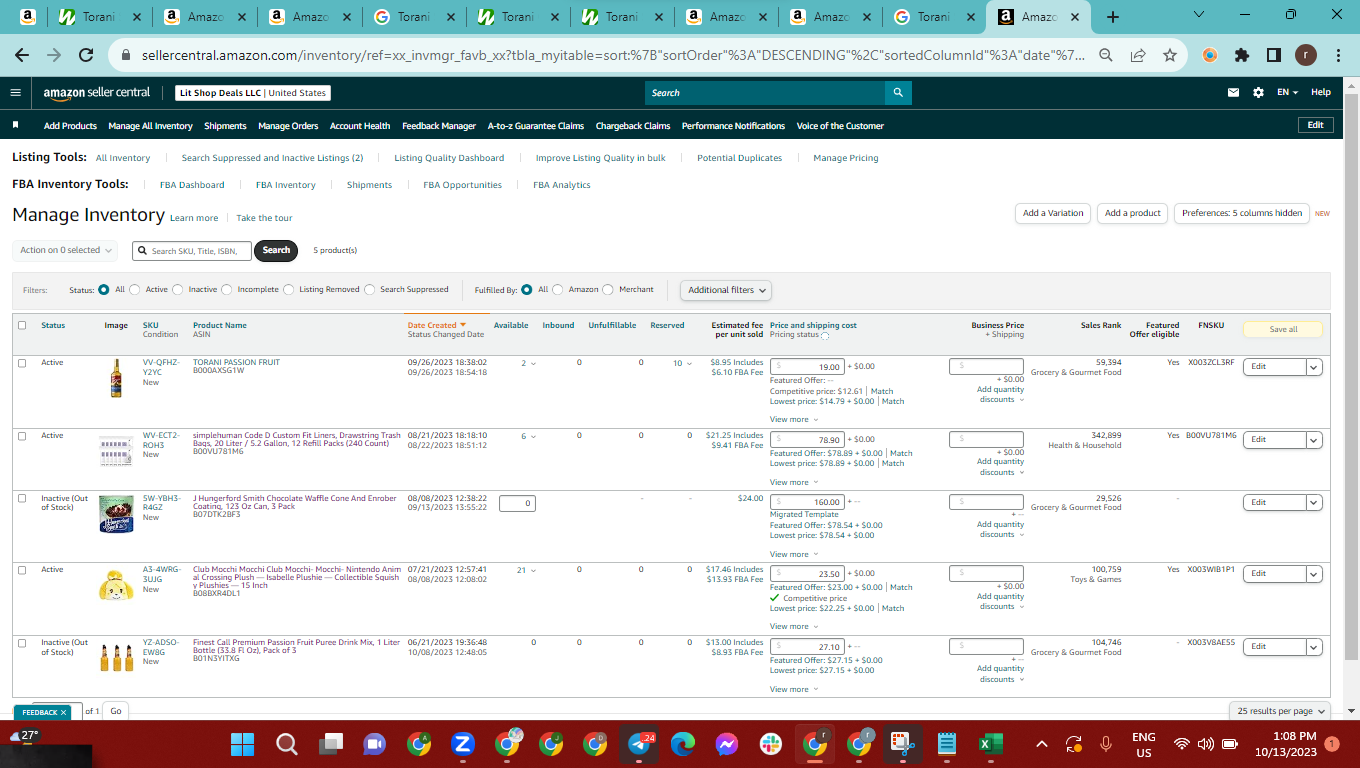The height and width of the screenshot is (768, 1360).
Task: Open Account Health menu
Action: pos(360,126)
